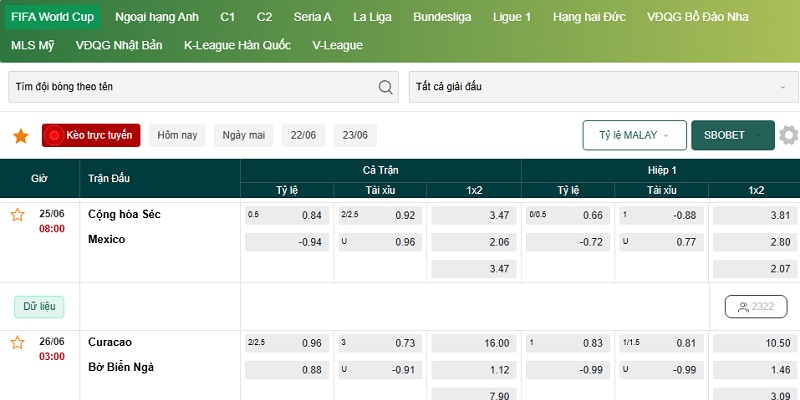The height and width of the screenshot is (400, 800).
Task: Click the Kèo trực tuyến button
Action: click(91, 135)
